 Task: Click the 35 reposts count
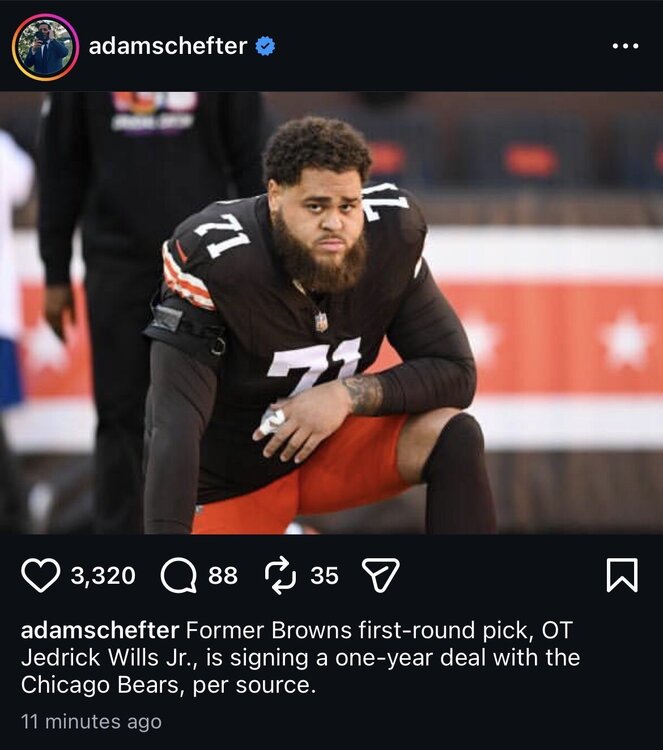click(x=324, y=575)
